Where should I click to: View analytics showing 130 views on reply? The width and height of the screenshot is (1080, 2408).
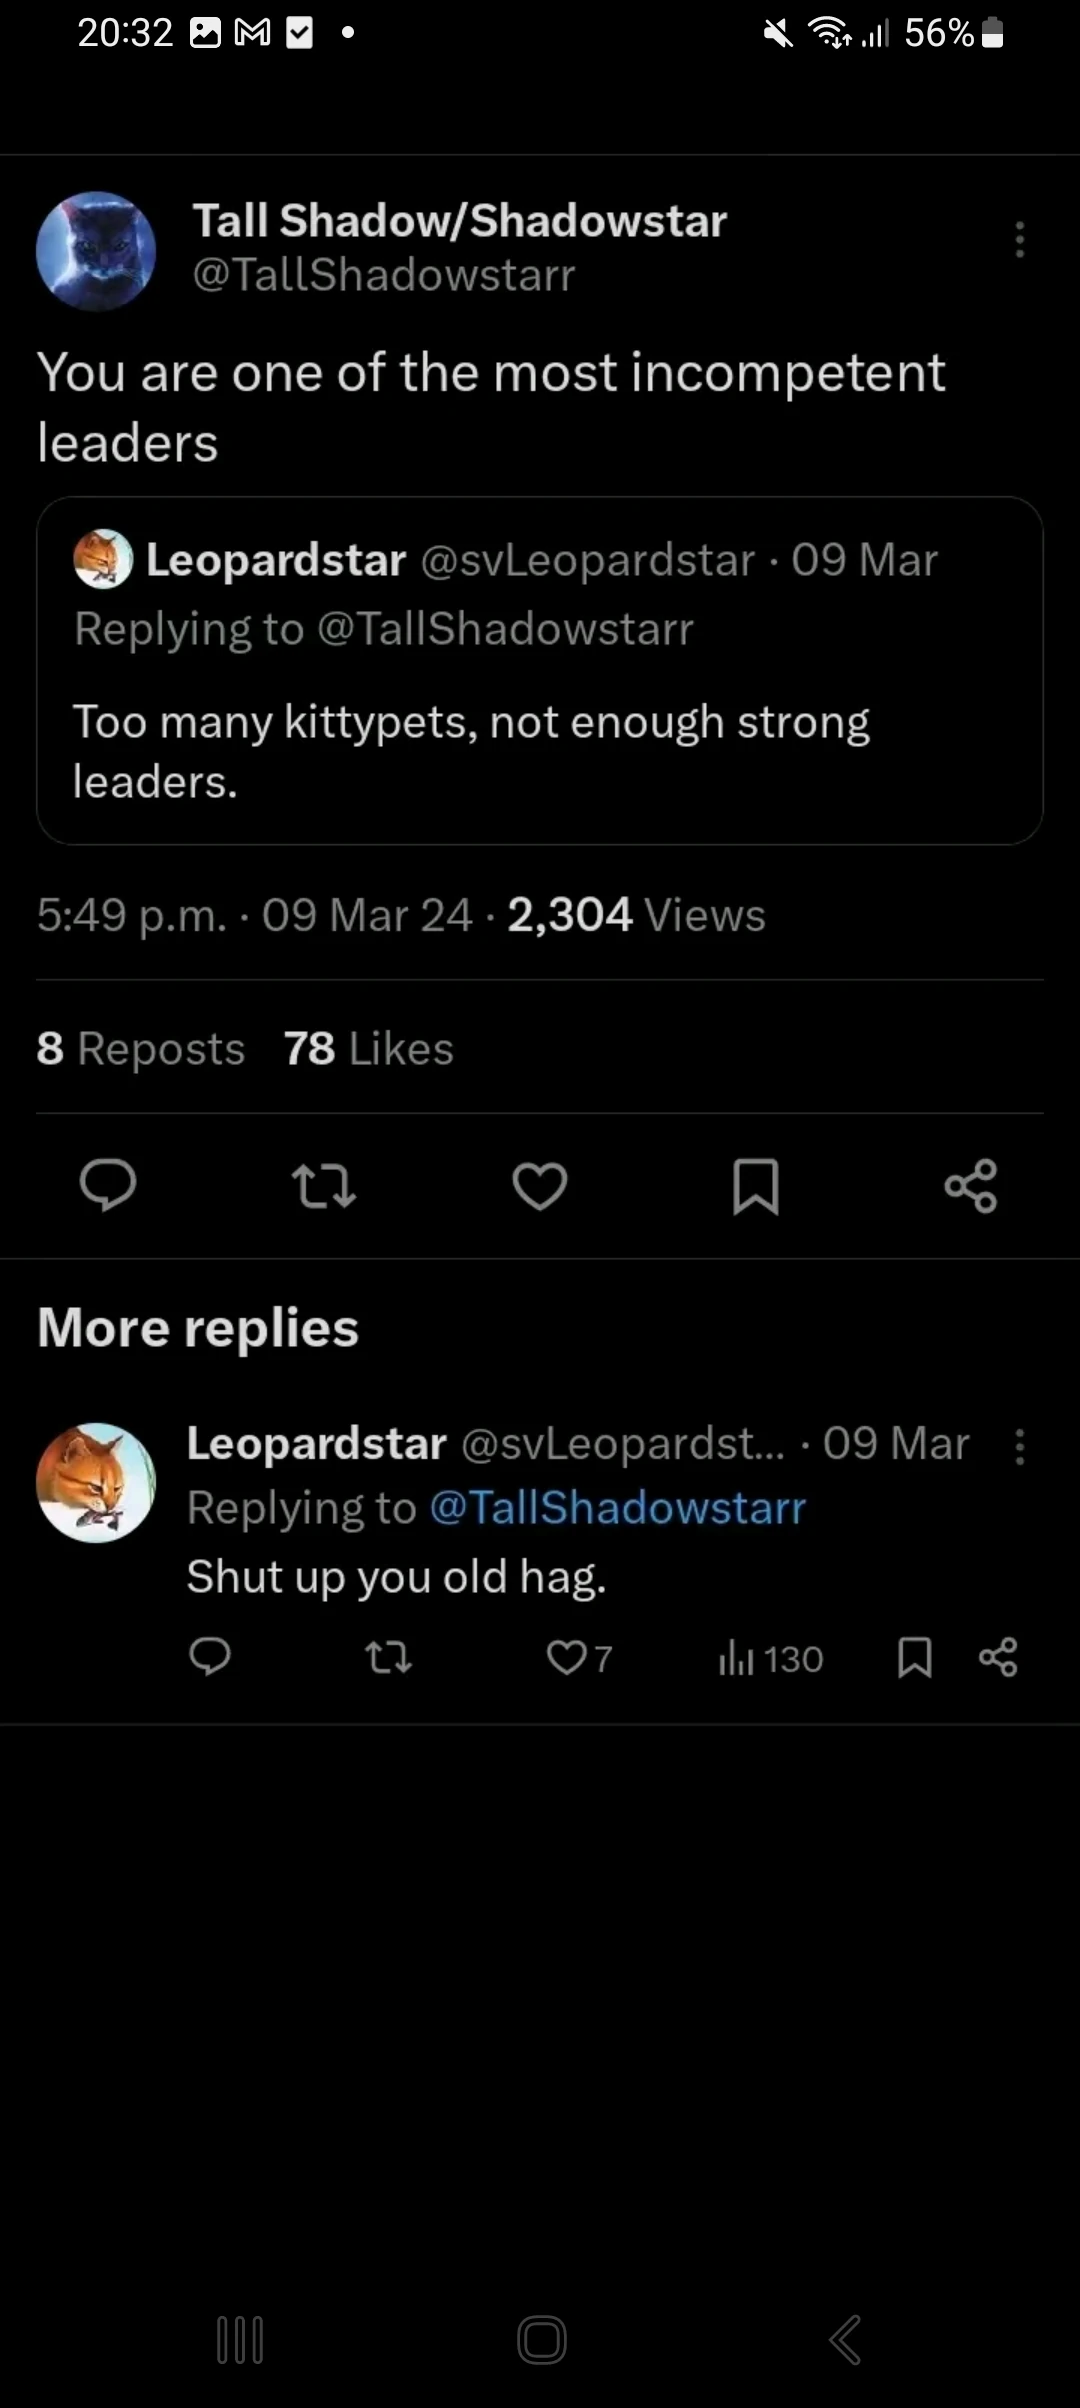point(770,1659)
